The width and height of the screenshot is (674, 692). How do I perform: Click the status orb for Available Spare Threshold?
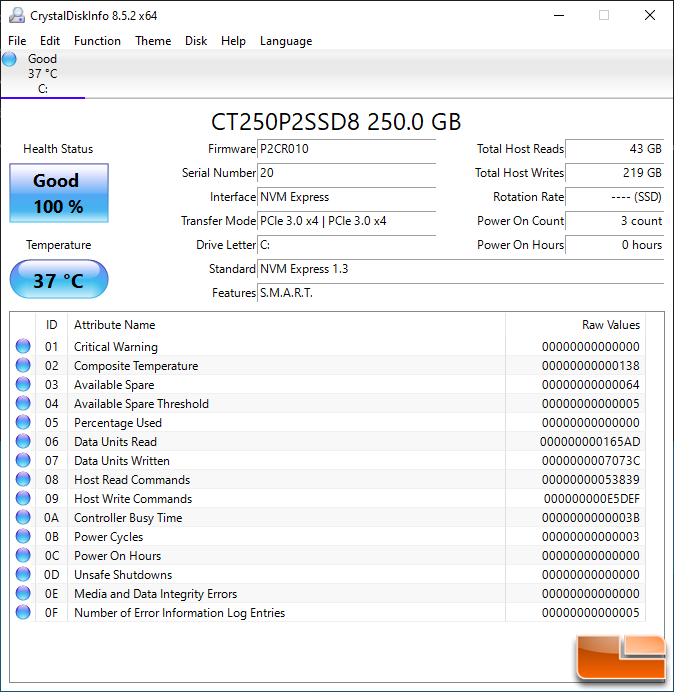pos(23,403)
